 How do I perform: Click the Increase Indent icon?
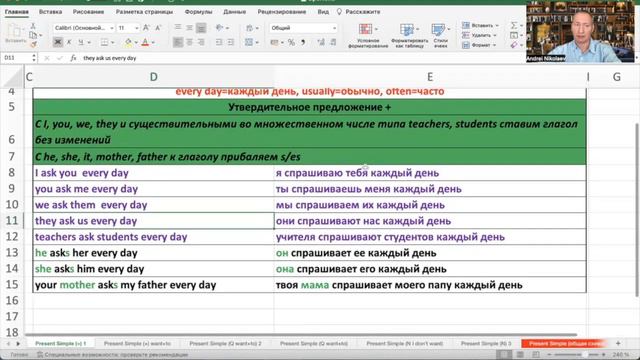(x=231, y=42)
